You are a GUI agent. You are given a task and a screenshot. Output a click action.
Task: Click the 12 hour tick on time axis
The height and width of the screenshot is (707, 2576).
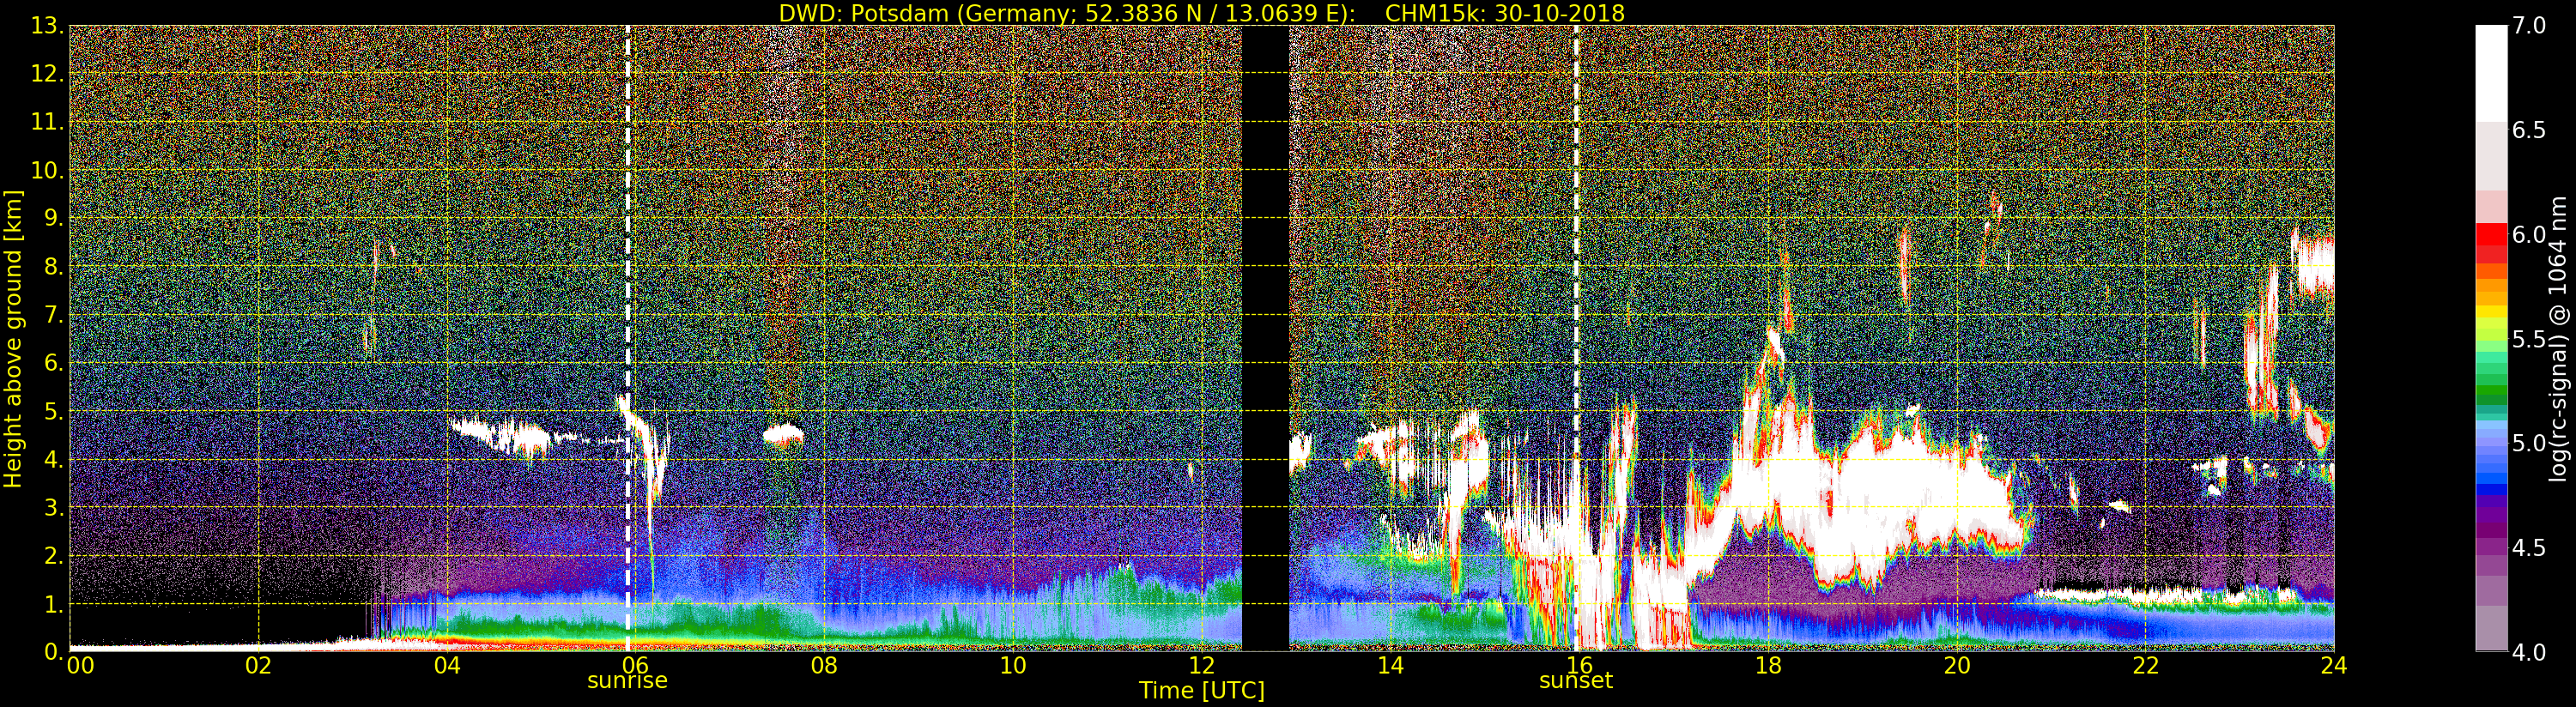pos(1202,666)
